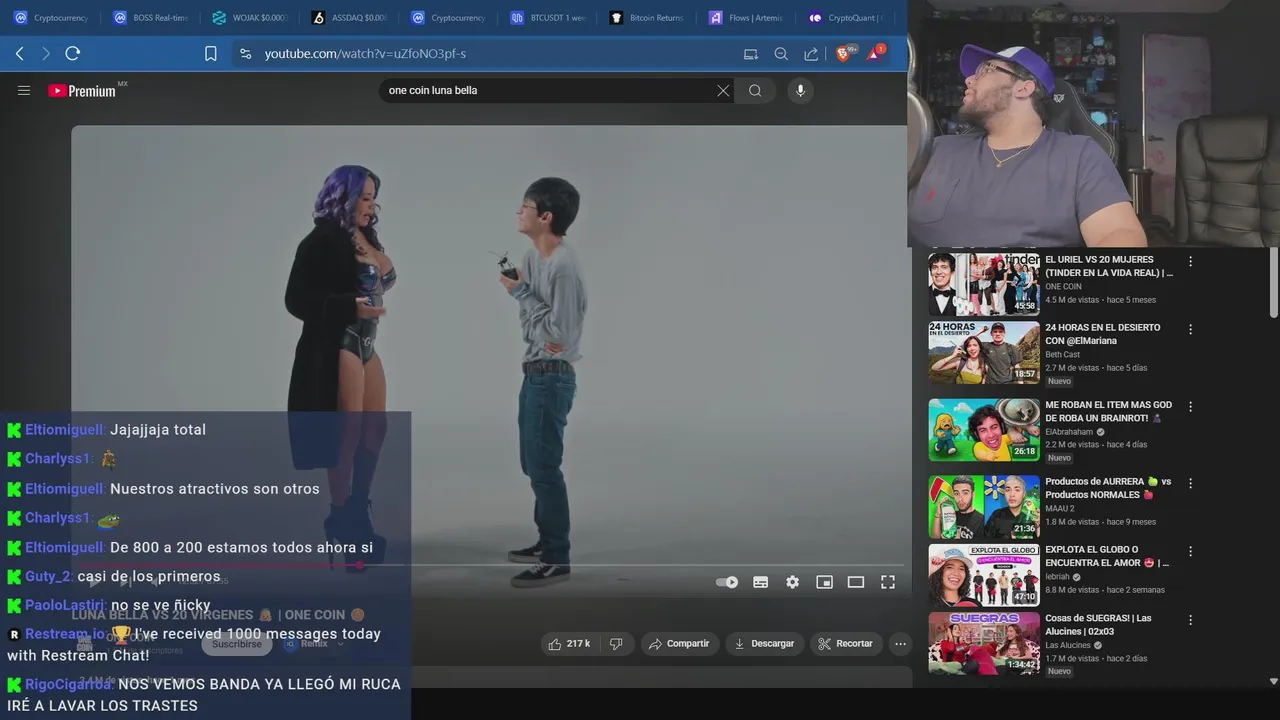This screenshot has width=1280, height=720.
Task: Switch to ASSDAQ $0.00 browser tab
Action: [349, 18]
